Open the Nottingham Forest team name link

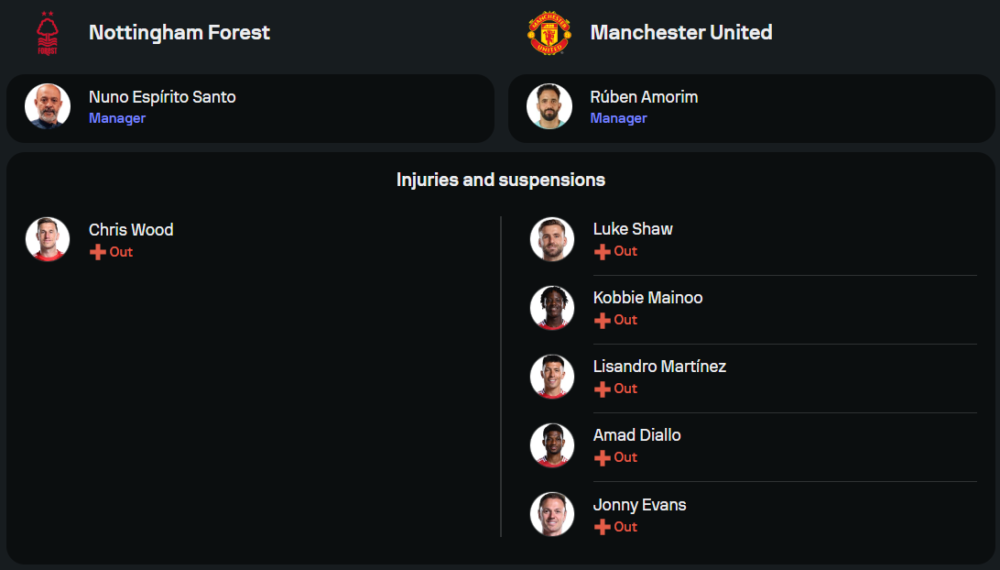(x=179, y=32)
